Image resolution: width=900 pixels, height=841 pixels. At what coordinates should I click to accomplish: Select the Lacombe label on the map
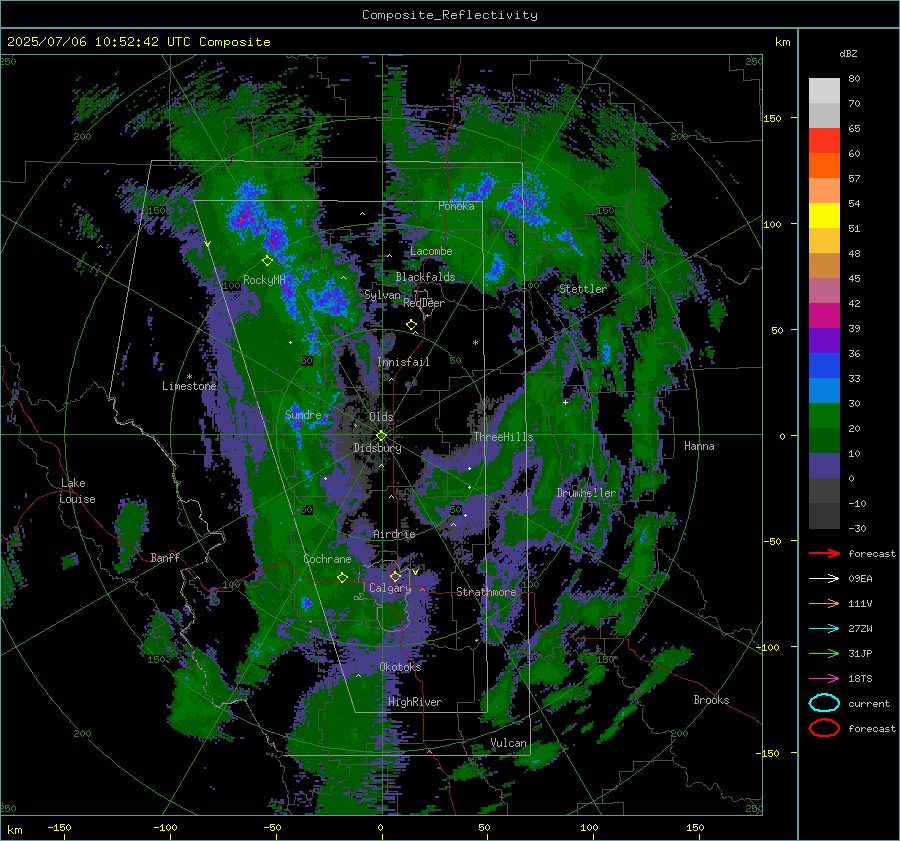coord(431,251)
